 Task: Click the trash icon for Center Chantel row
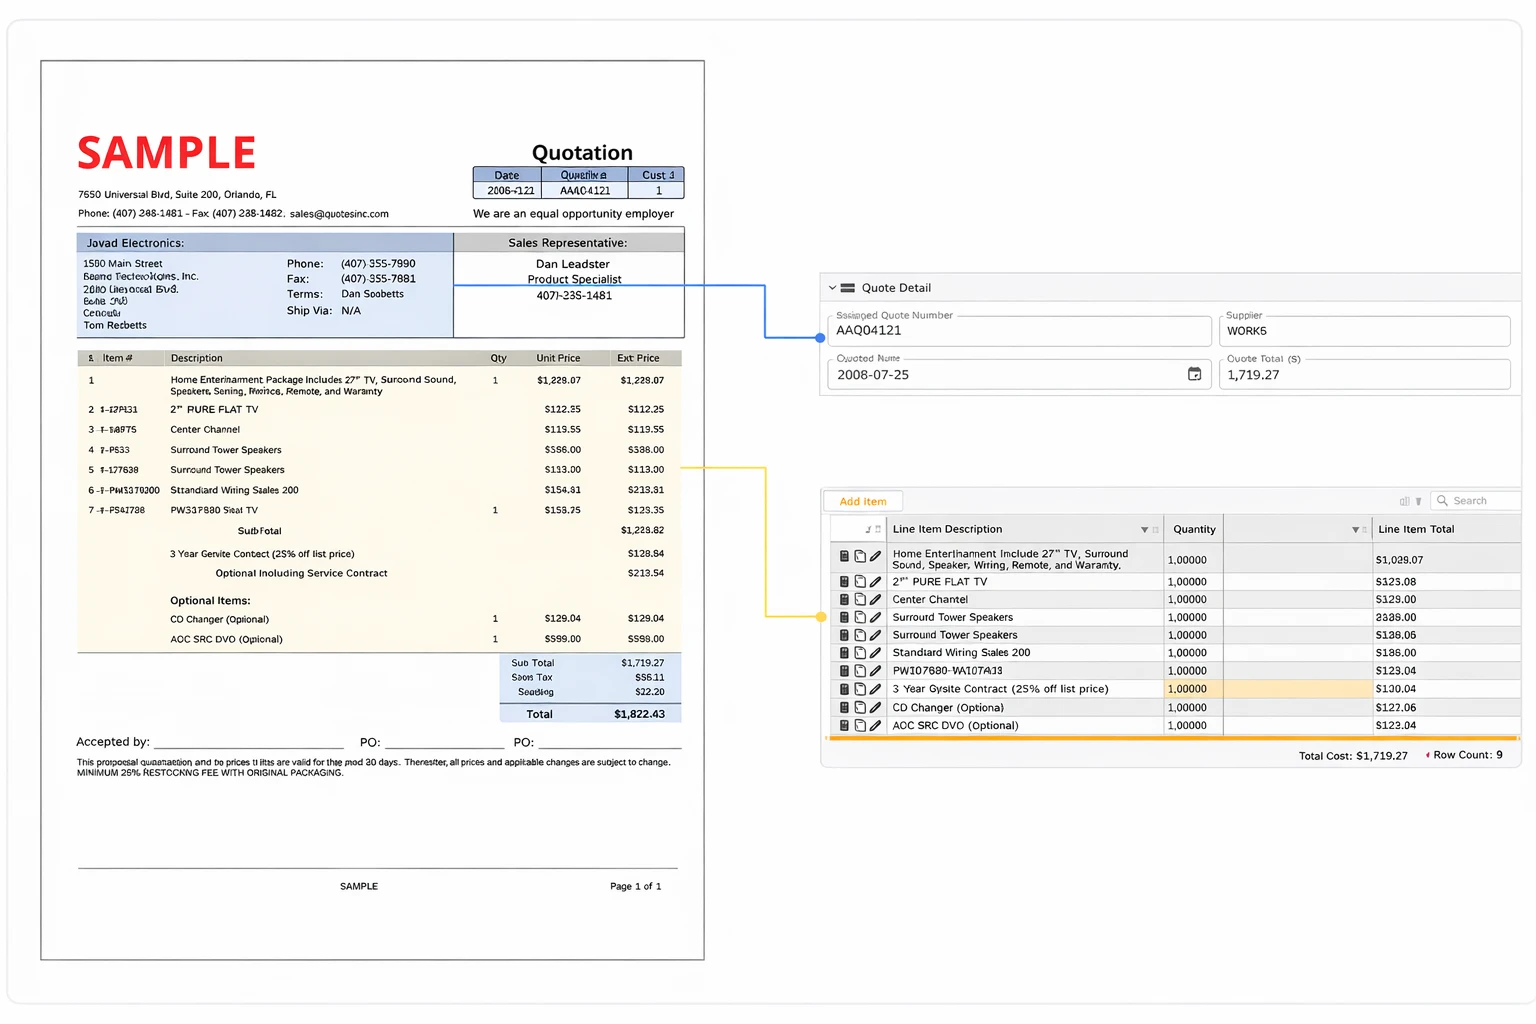(x=844, y=600)
